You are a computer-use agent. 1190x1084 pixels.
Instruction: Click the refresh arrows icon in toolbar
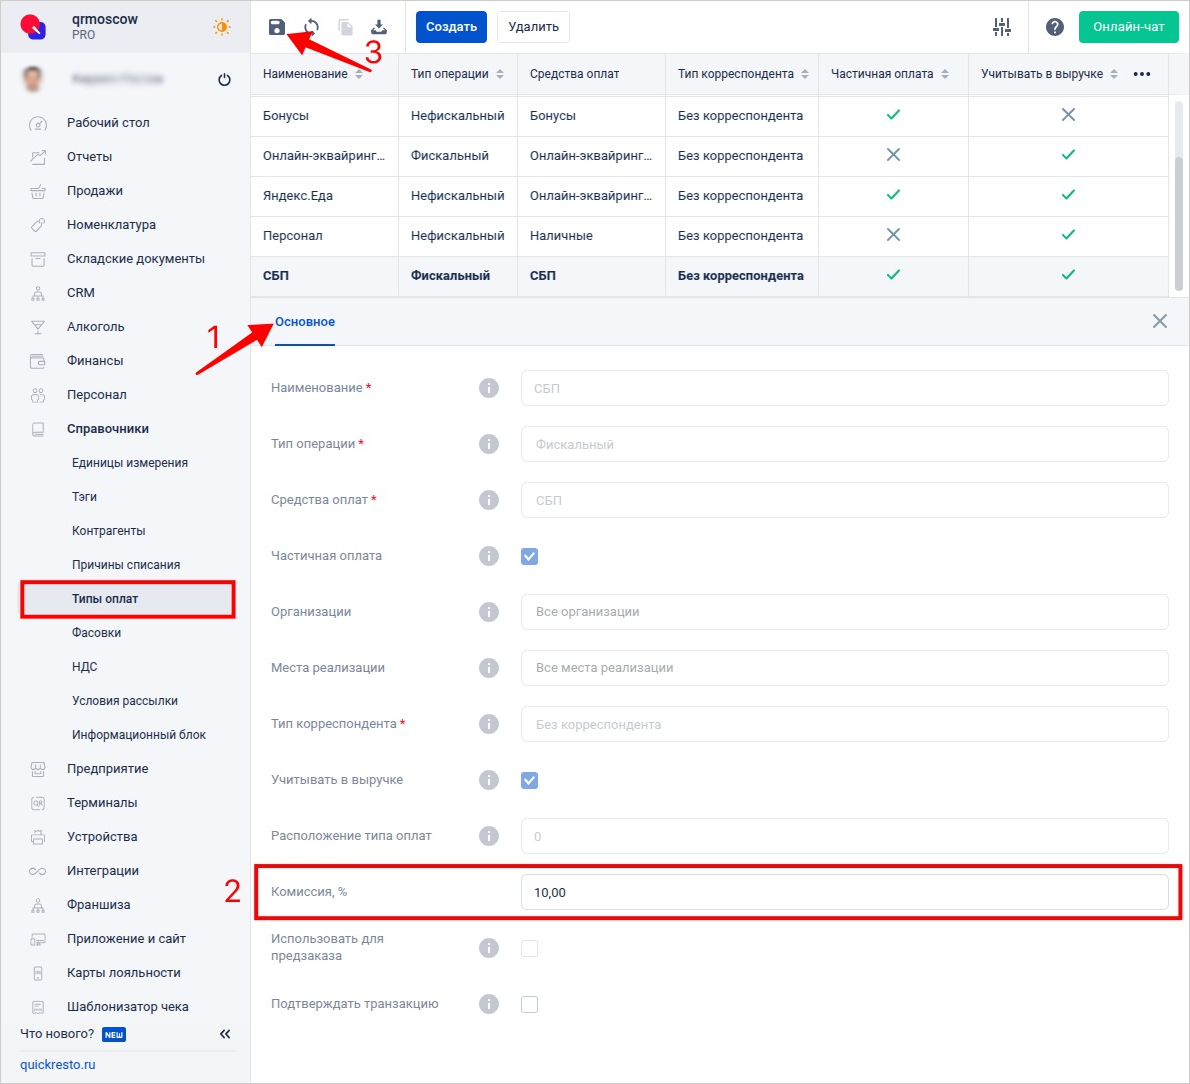pyautogui.click(x=312, y=27)
